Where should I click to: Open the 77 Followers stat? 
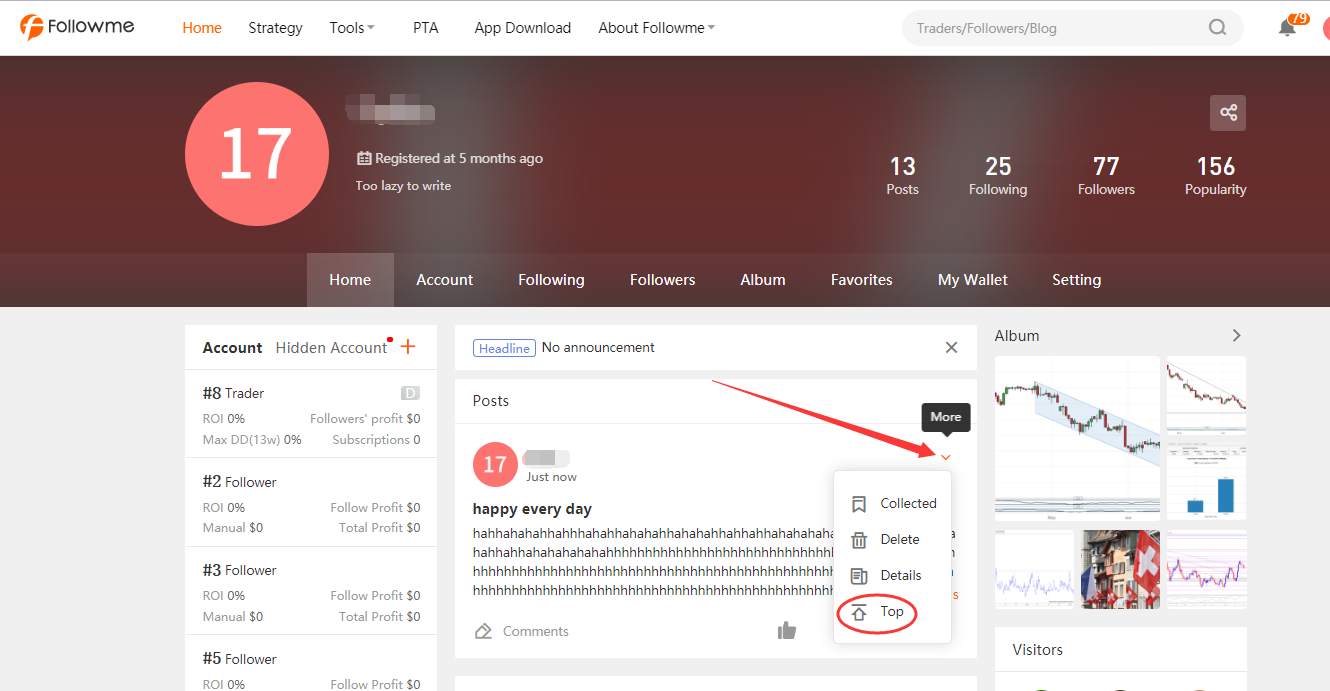[x=1106, y=175]
